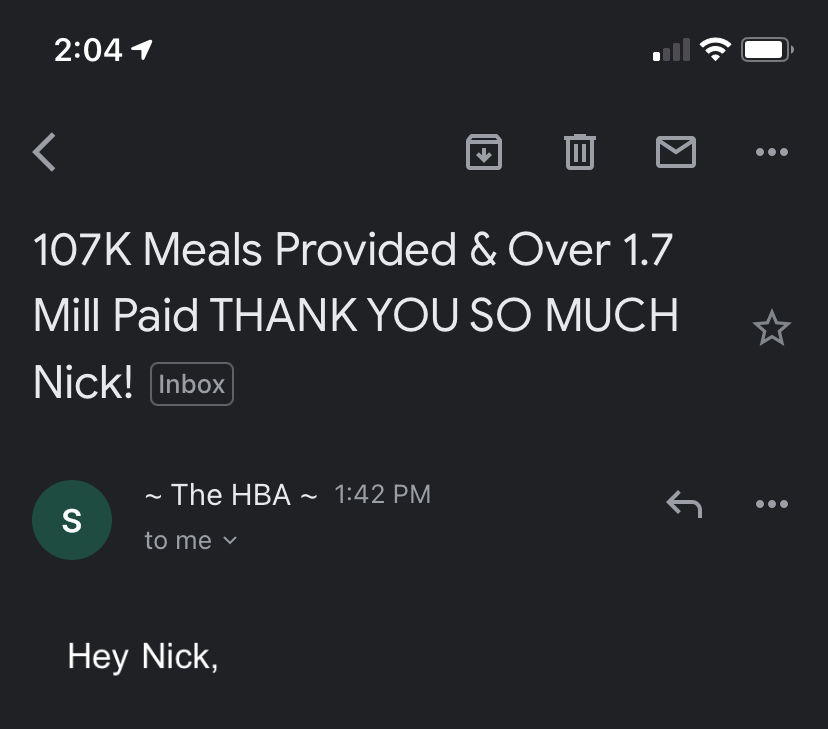This screenshot has width=828, height=729.
Task: Open the sender avatar circle with letter S
Action: click(72, 520)
